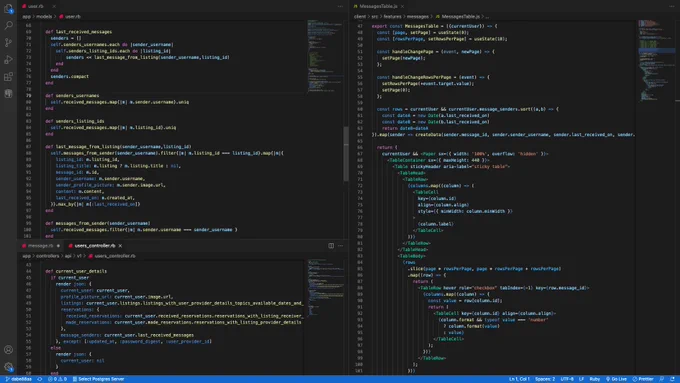The height and width of the screenshot is (383, 680).
Task: Change end of line sequence LF
Action: click(x=582, y=379)
